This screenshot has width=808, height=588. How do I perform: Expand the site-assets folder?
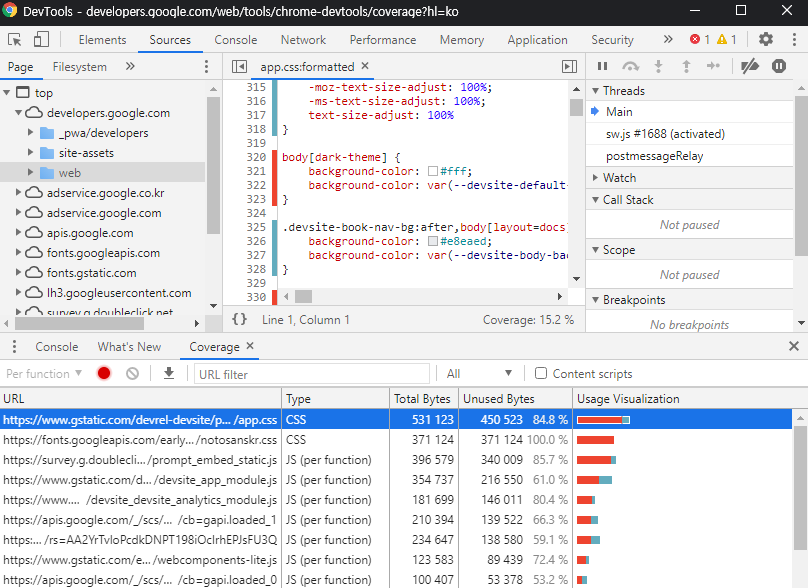point(30,153)
